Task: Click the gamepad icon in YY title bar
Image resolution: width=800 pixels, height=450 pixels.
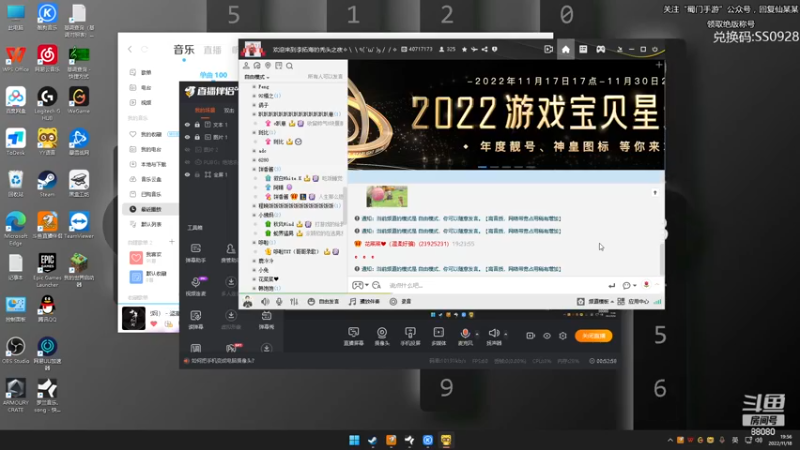Action: [x=601, y=49]
